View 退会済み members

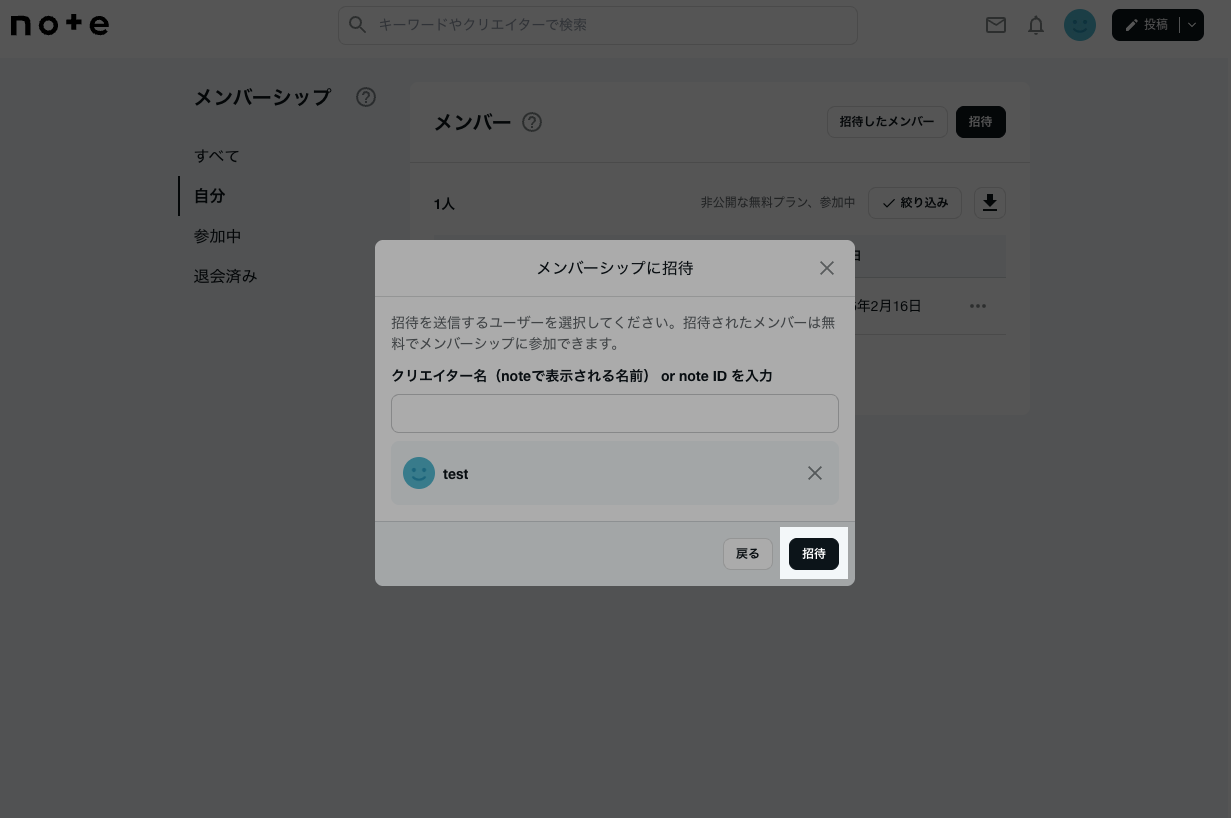click(x=225, y=276)
